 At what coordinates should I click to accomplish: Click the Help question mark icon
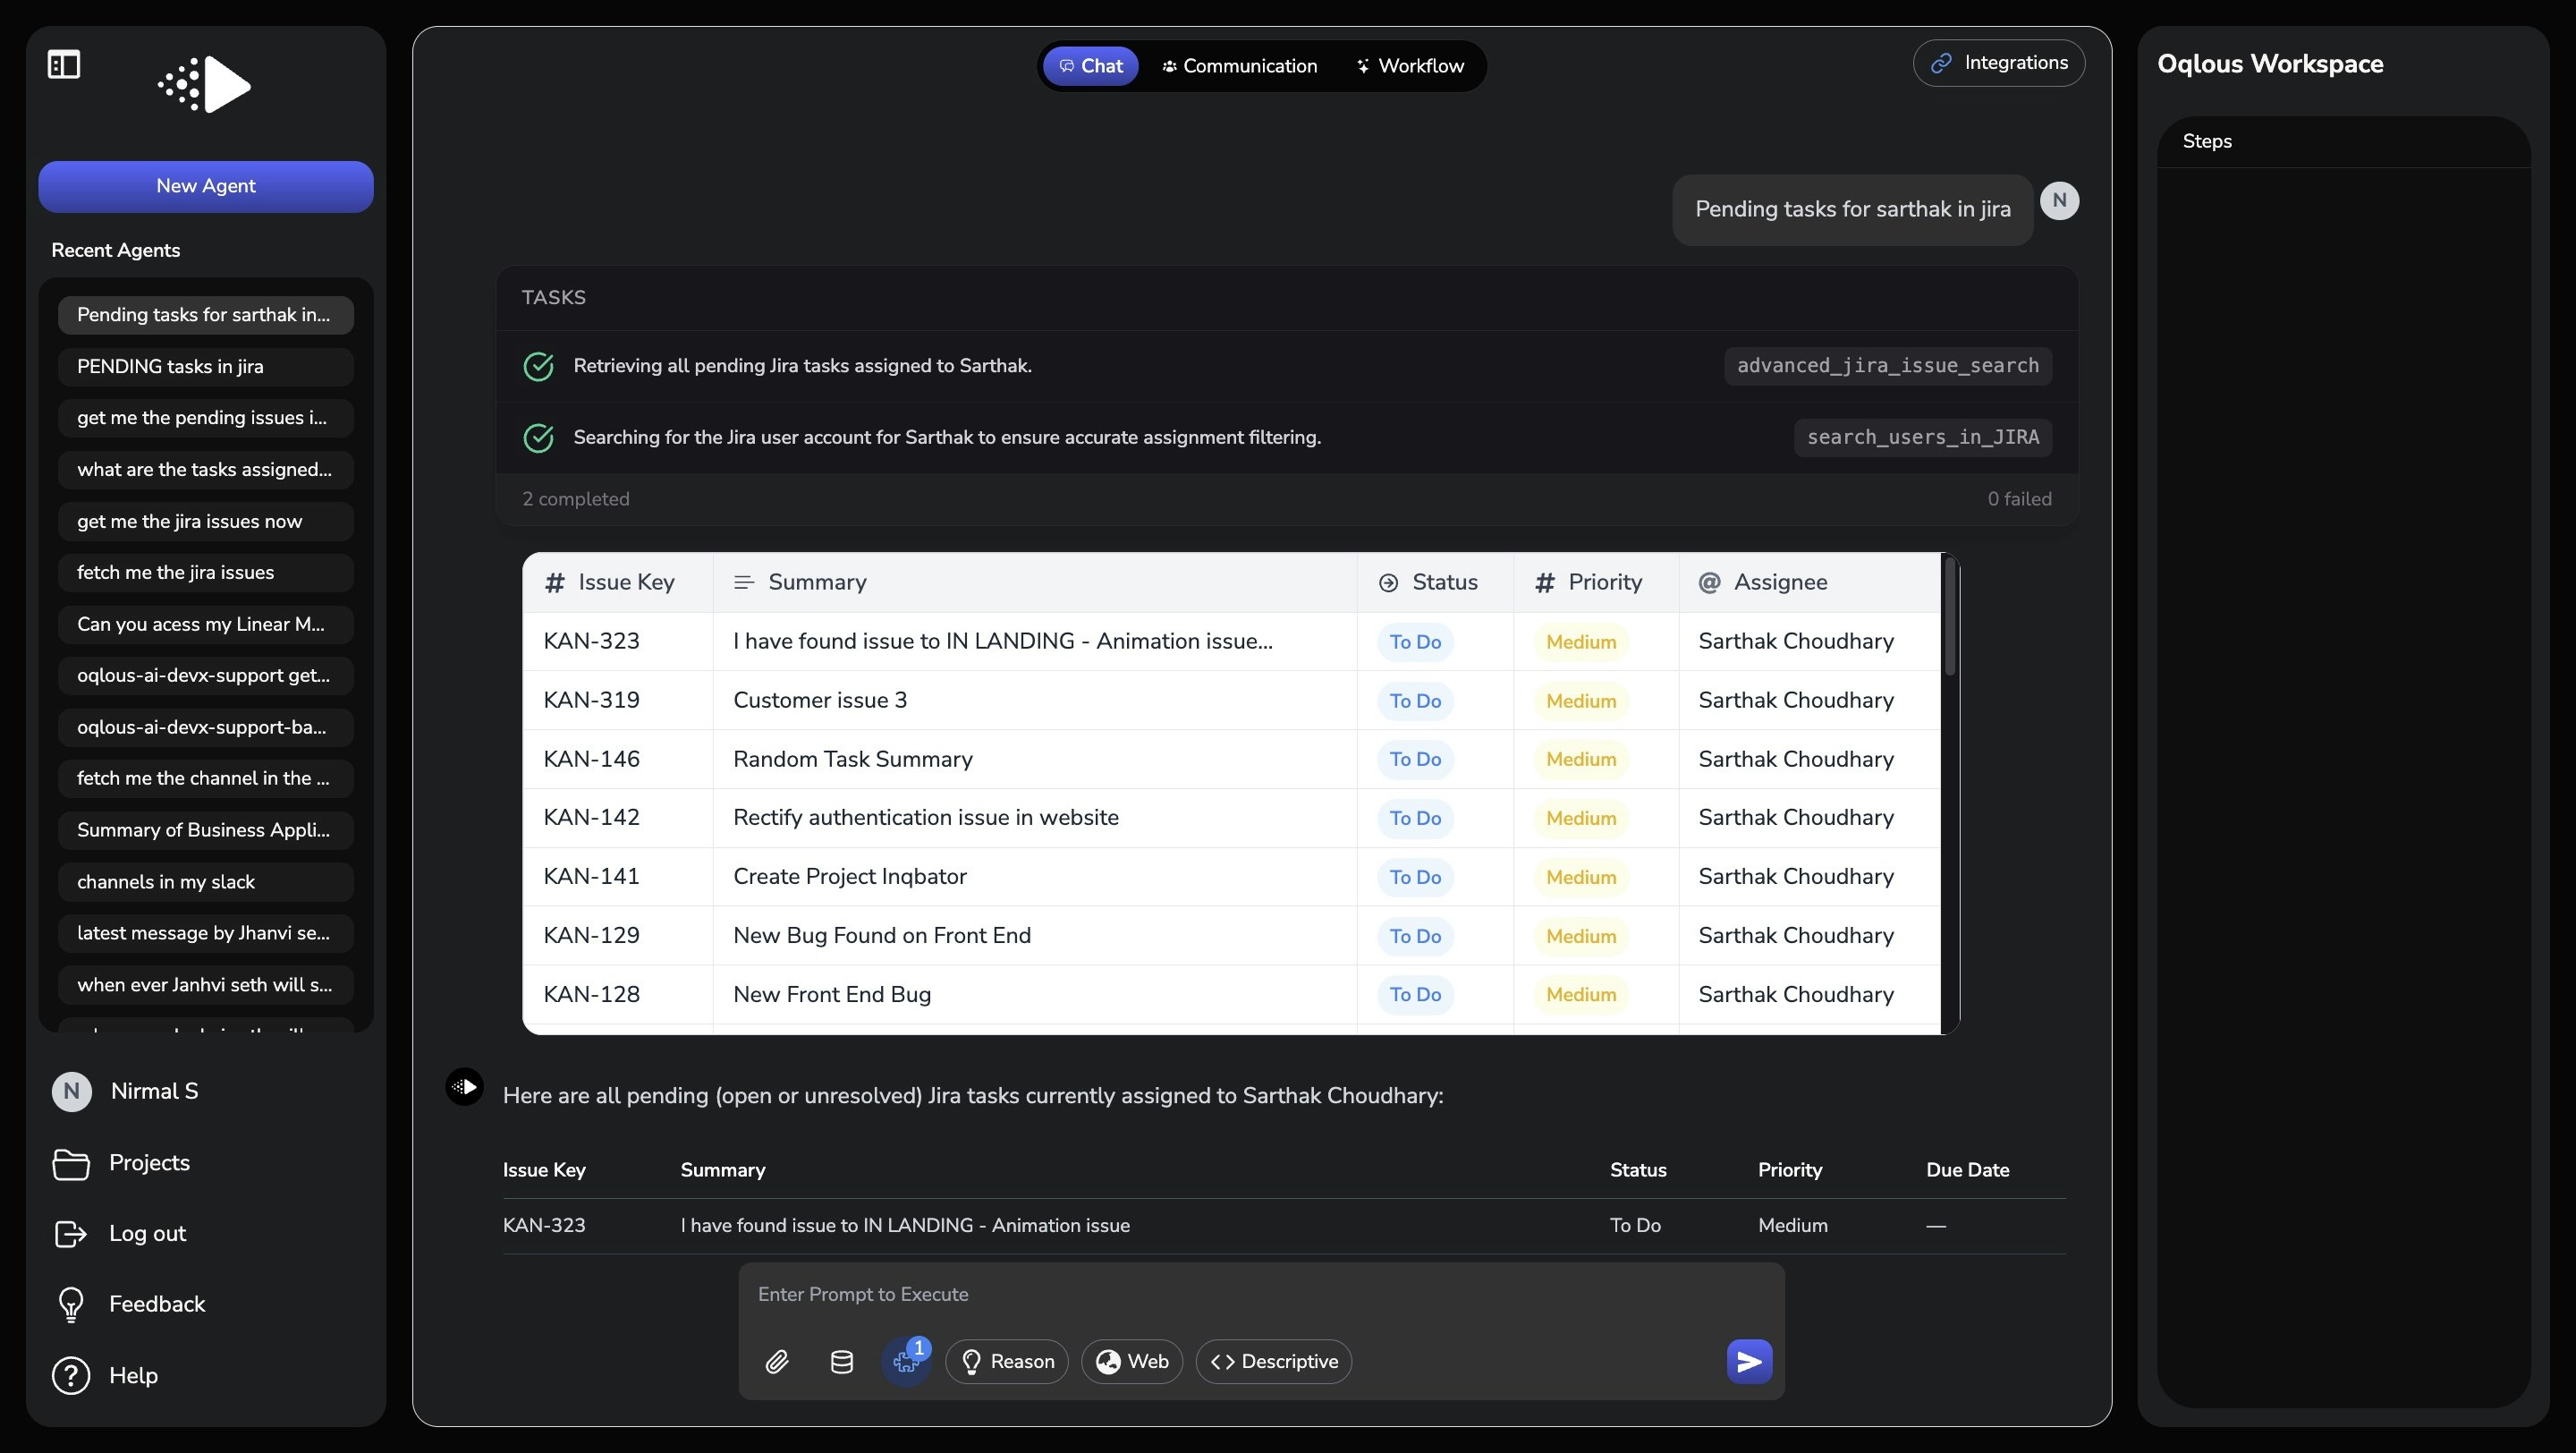click(x=71, y=1375)
